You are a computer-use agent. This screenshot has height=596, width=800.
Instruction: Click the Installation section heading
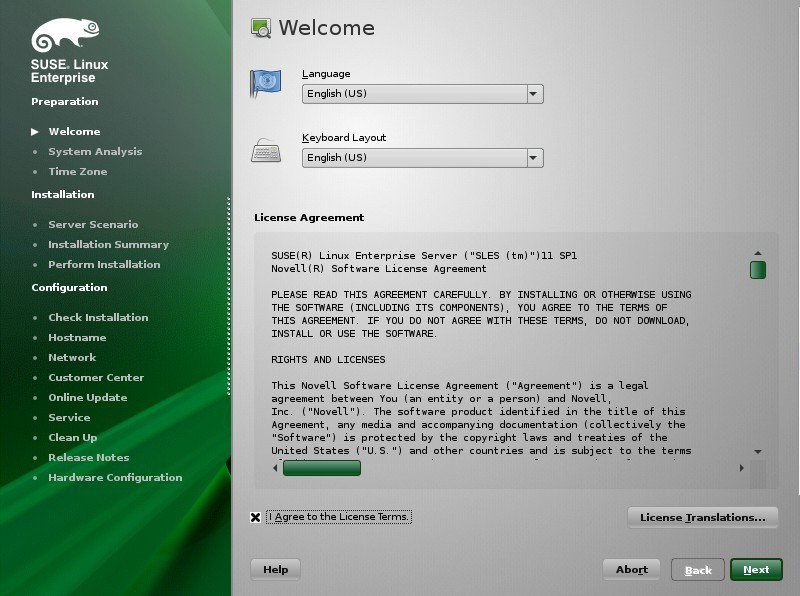tap(63, 194)
